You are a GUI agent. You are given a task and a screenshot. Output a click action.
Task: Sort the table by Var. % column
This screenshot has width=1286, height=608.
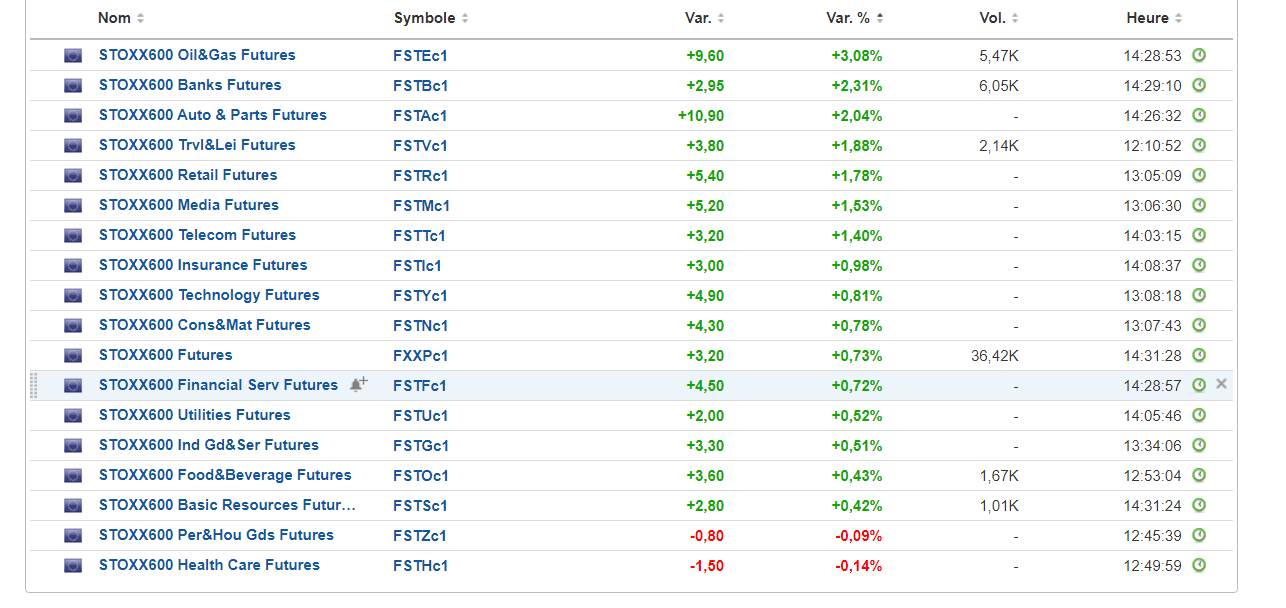click(x=857, y=18)
